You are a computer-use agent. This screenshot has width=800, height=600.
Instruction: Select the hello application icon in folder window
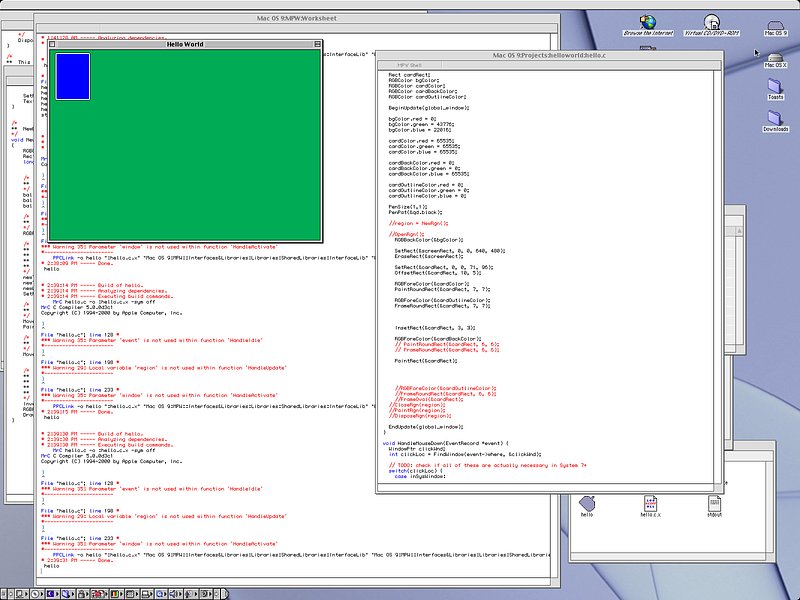point(587,506)
